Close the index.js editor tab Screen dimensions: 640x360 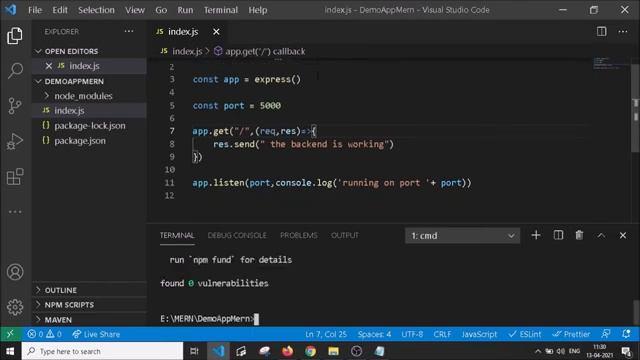point(216,31)
